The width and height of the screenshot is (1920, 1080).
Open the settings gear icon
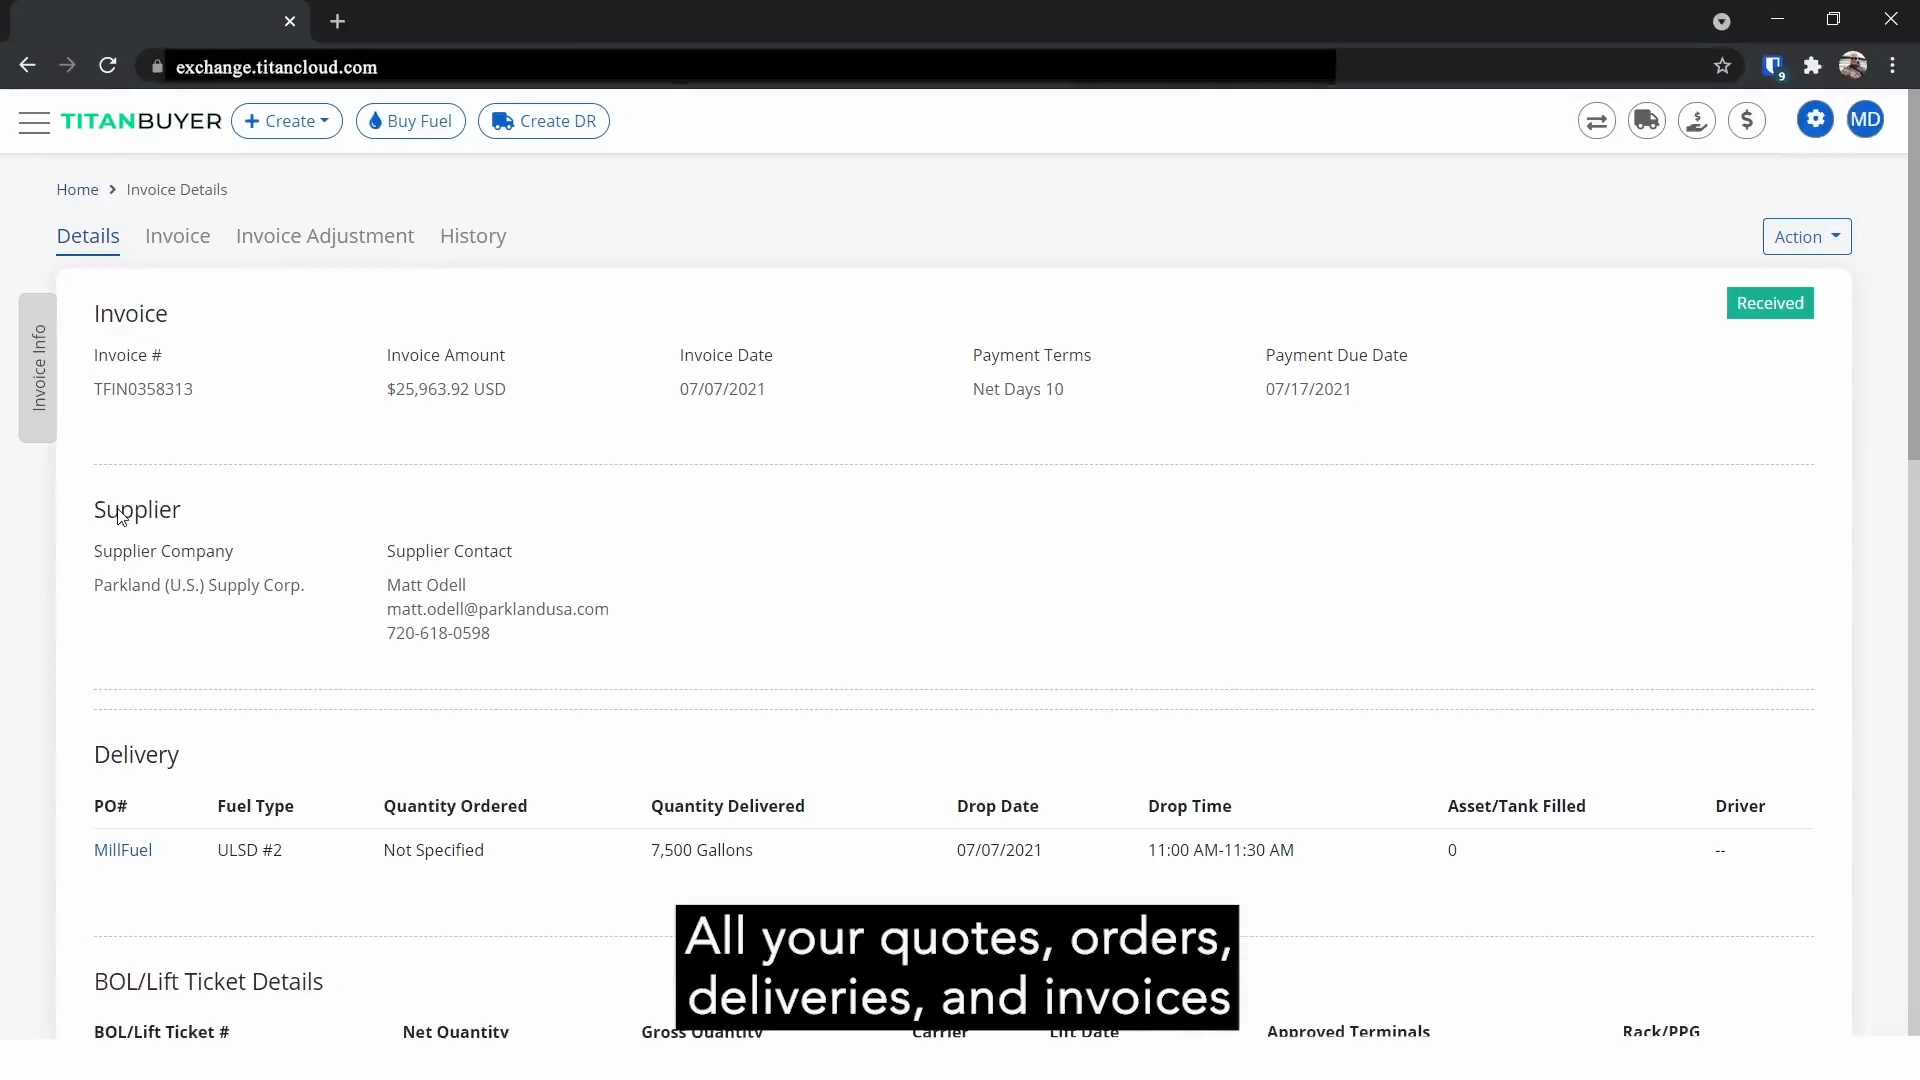pos(1815,119)
